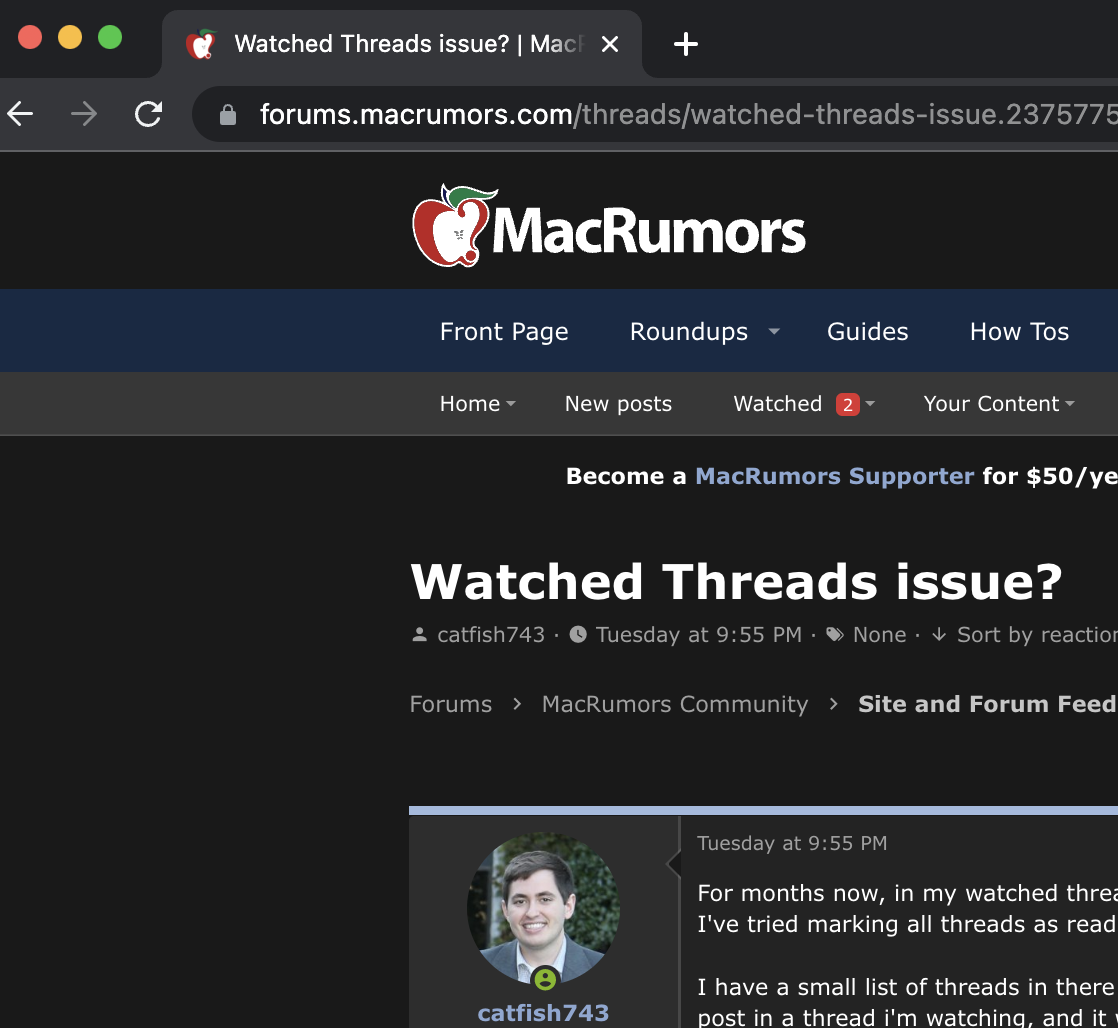Open How Tos section
This screenshot has width=1118, height=1028.
click(x=1020, y=331)
